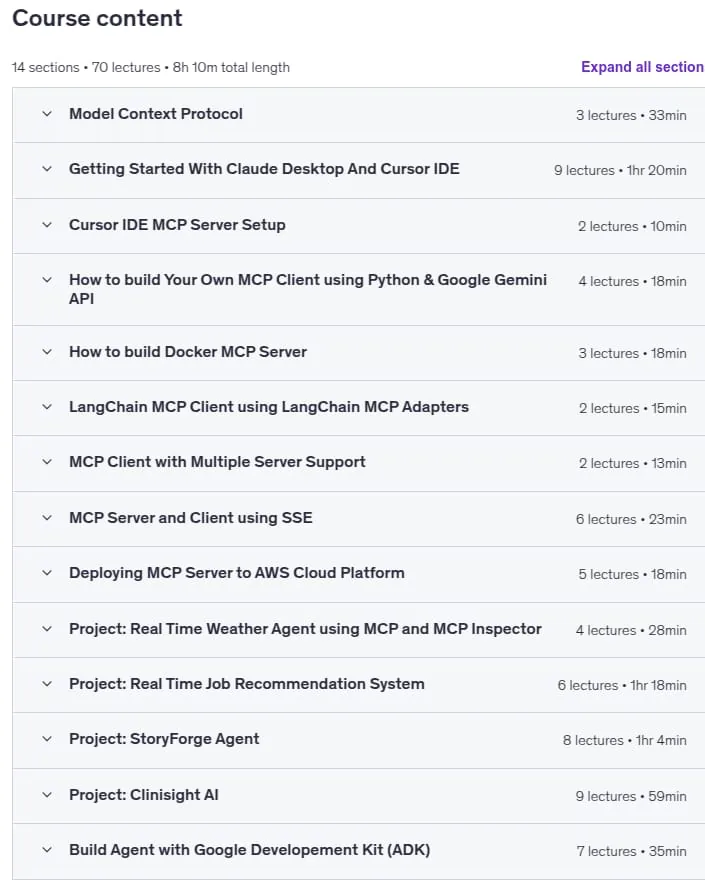The width and height of the screenshot is (705, 880).
Task: Expand chevron for Deploying MCP Server to AWS
Action: click(47, 573)
